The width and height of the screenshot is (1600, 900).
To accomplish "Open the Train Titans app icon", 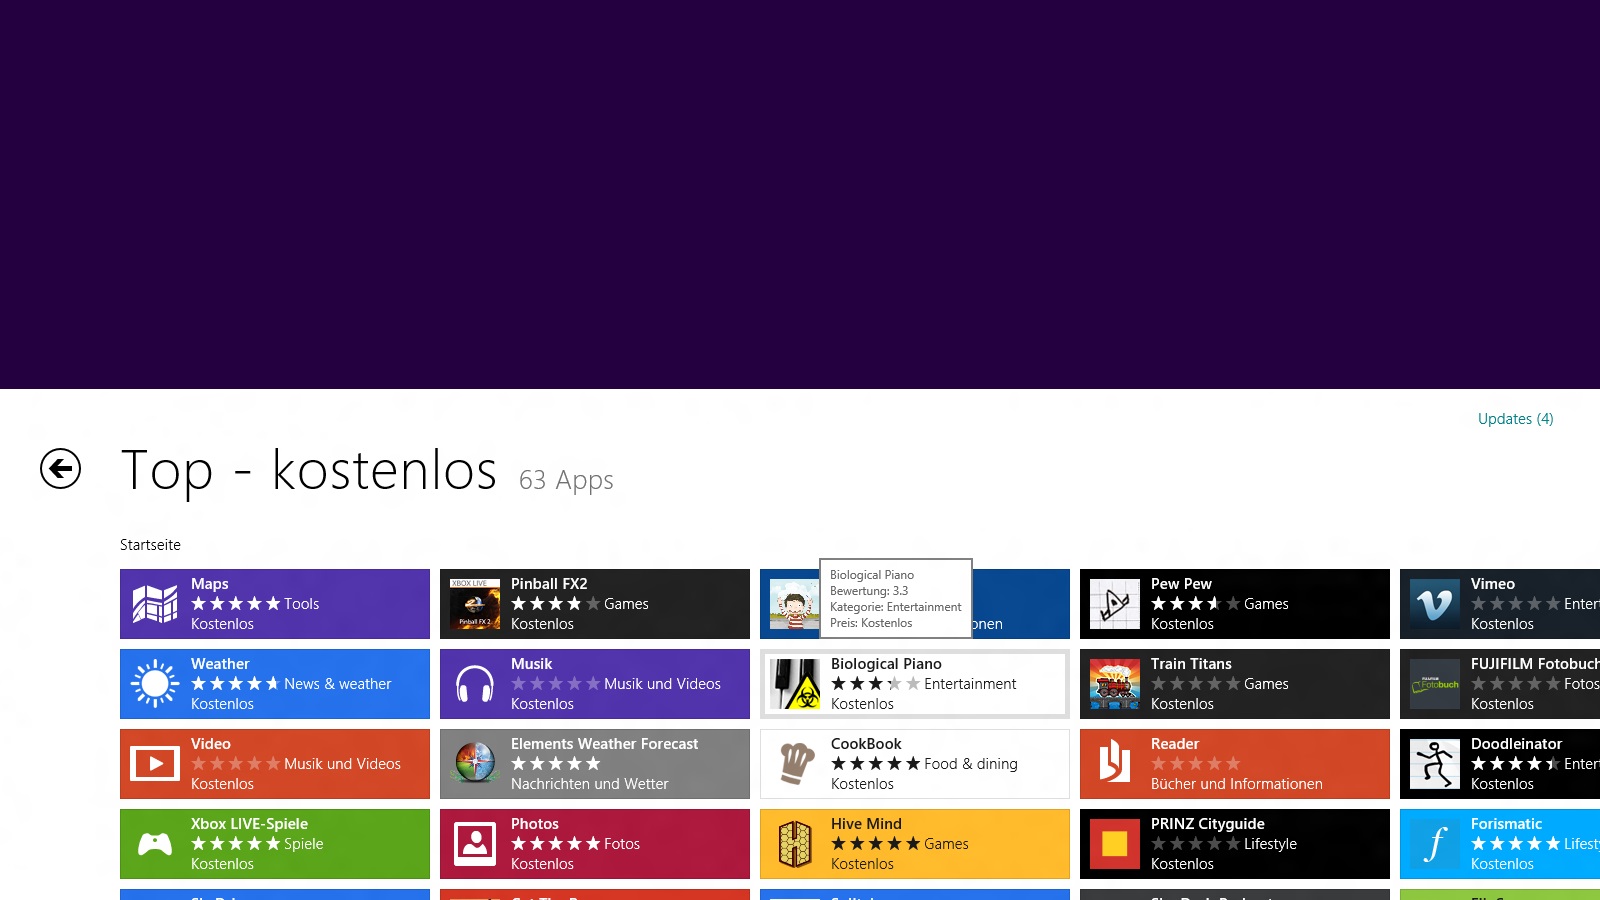I will point(1115,684).
